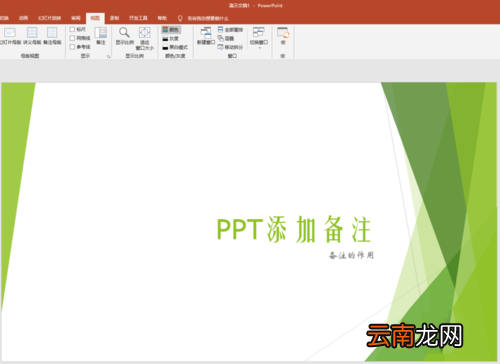Open the Help (帮助) tab
The height and width of the screenshot is (364, 500).
click(162, 18)
